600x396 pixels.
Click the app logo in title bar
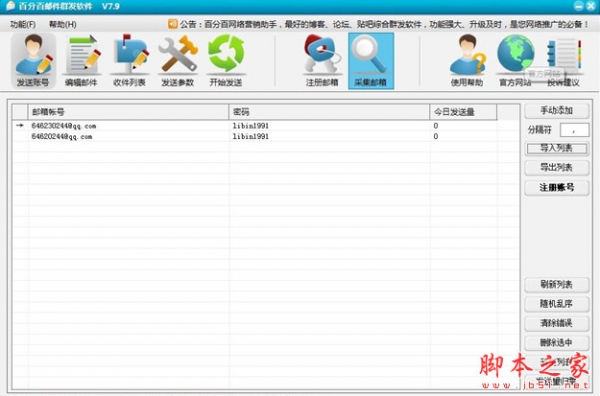point(10,6)
